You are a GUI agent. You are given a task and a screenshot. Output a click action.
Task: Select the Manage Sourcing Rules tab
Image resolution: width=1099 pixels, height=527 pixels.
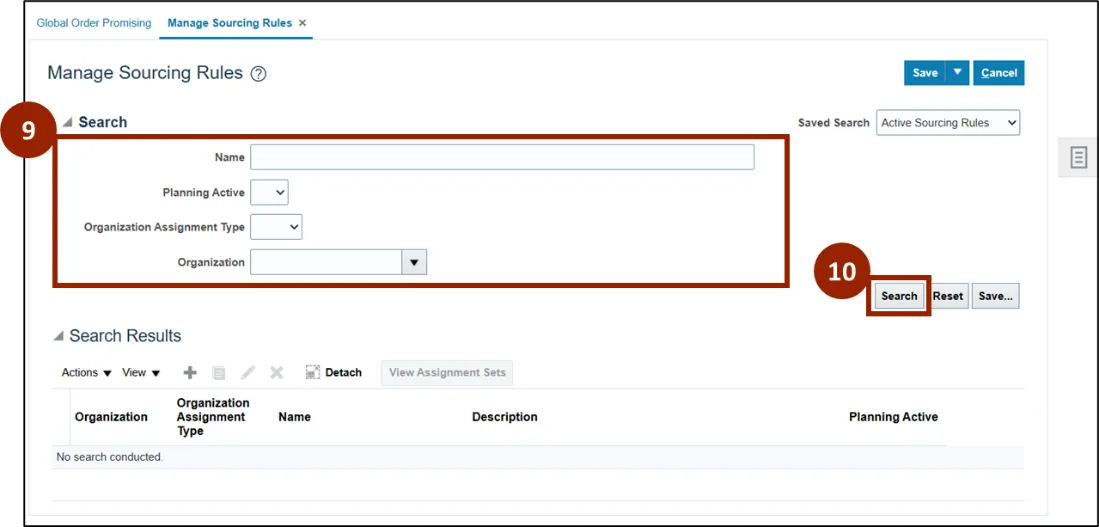coord(229,23)
